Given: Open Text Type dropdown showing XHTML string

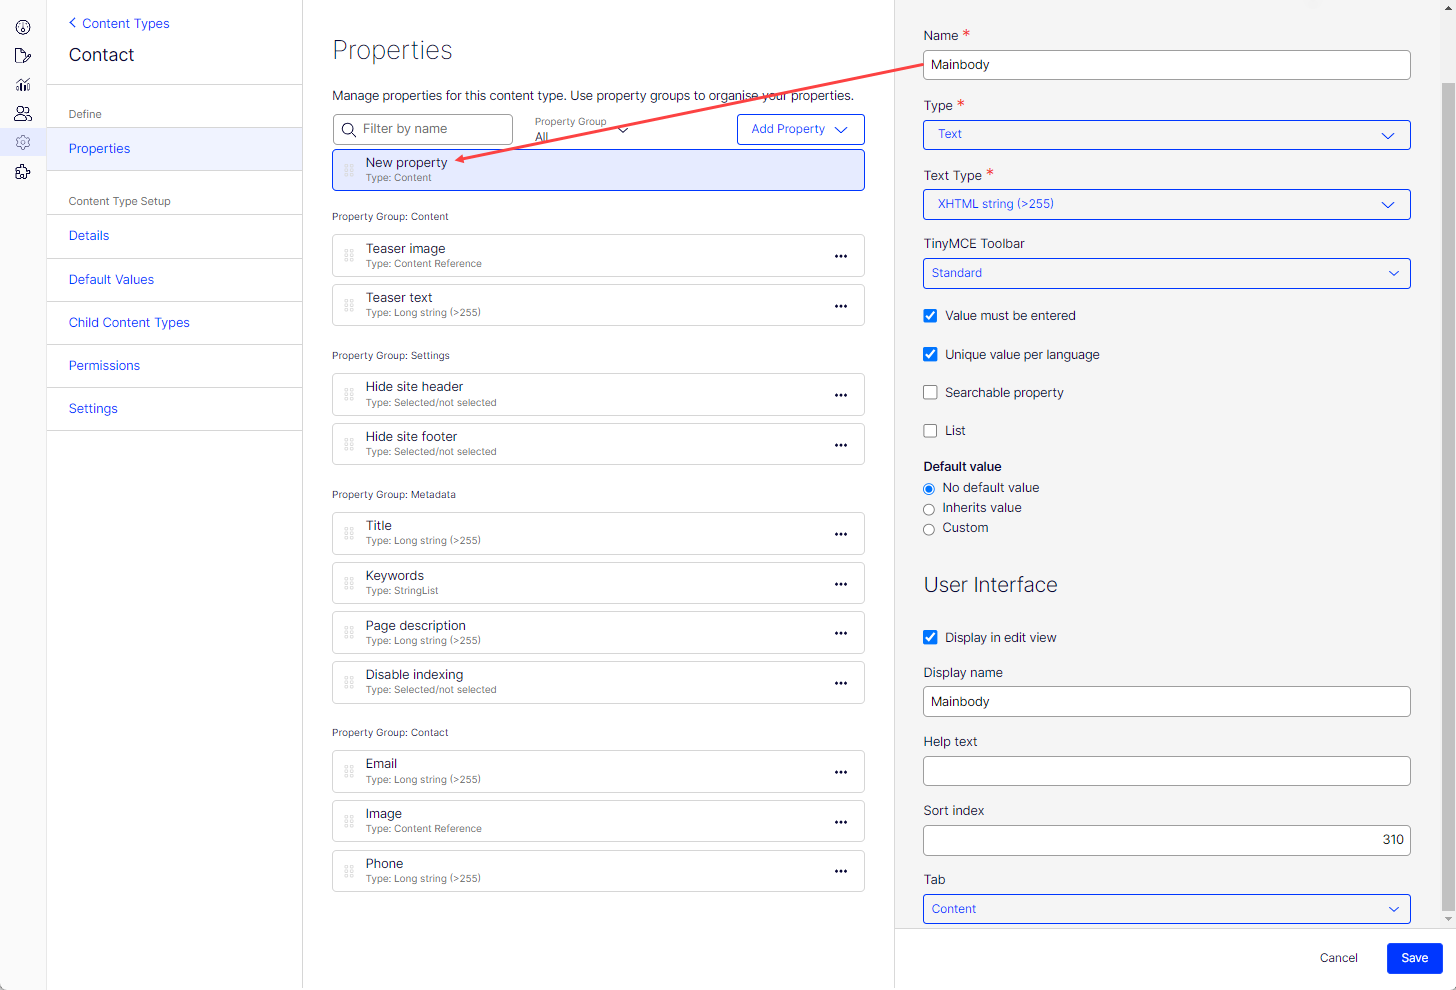Looking at the screenshot, I should tap(1166, 204).
